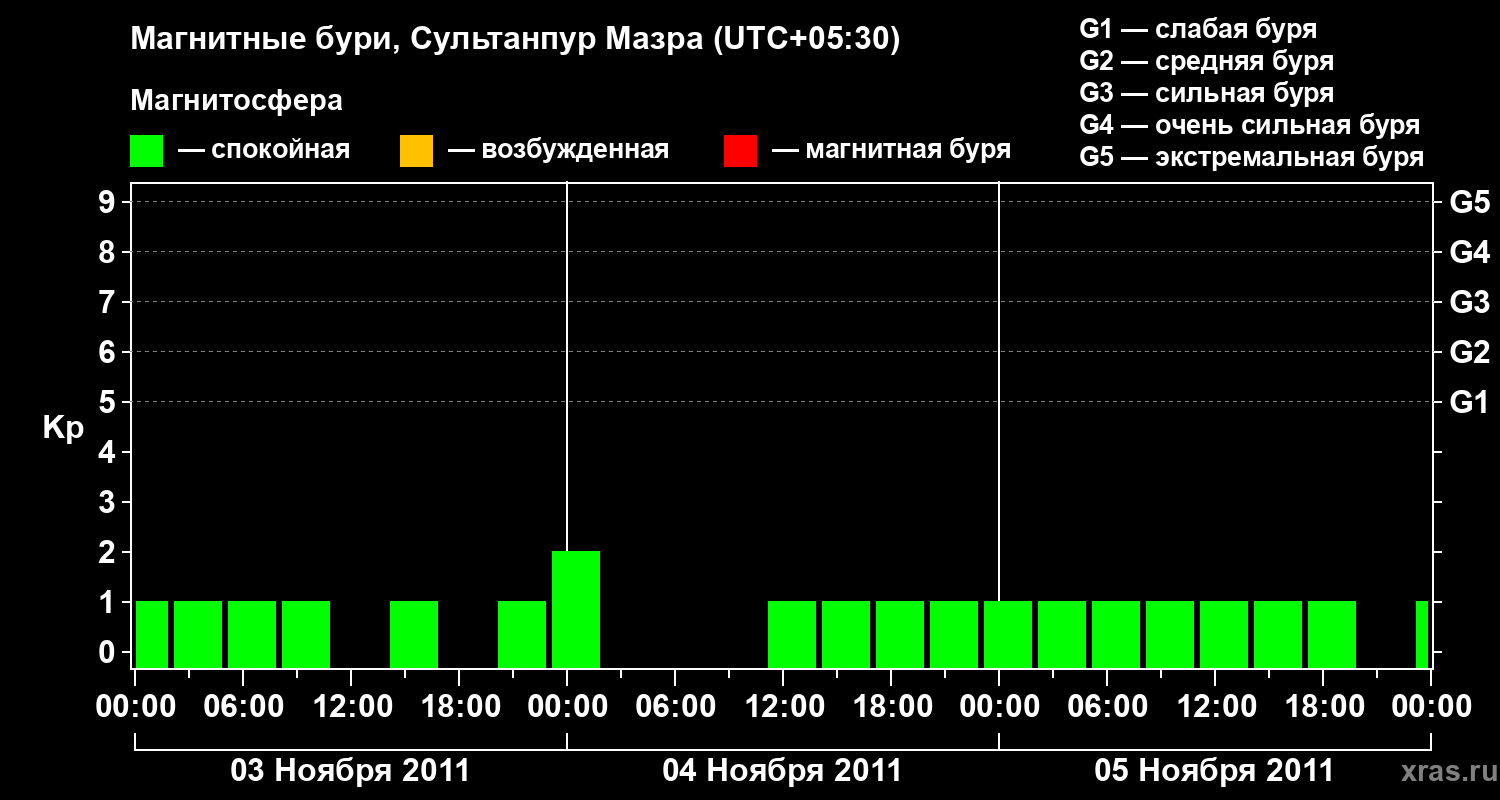1500x800 pixels.
Task: Click the 'возбужденная' legend text
Action: 575,151
